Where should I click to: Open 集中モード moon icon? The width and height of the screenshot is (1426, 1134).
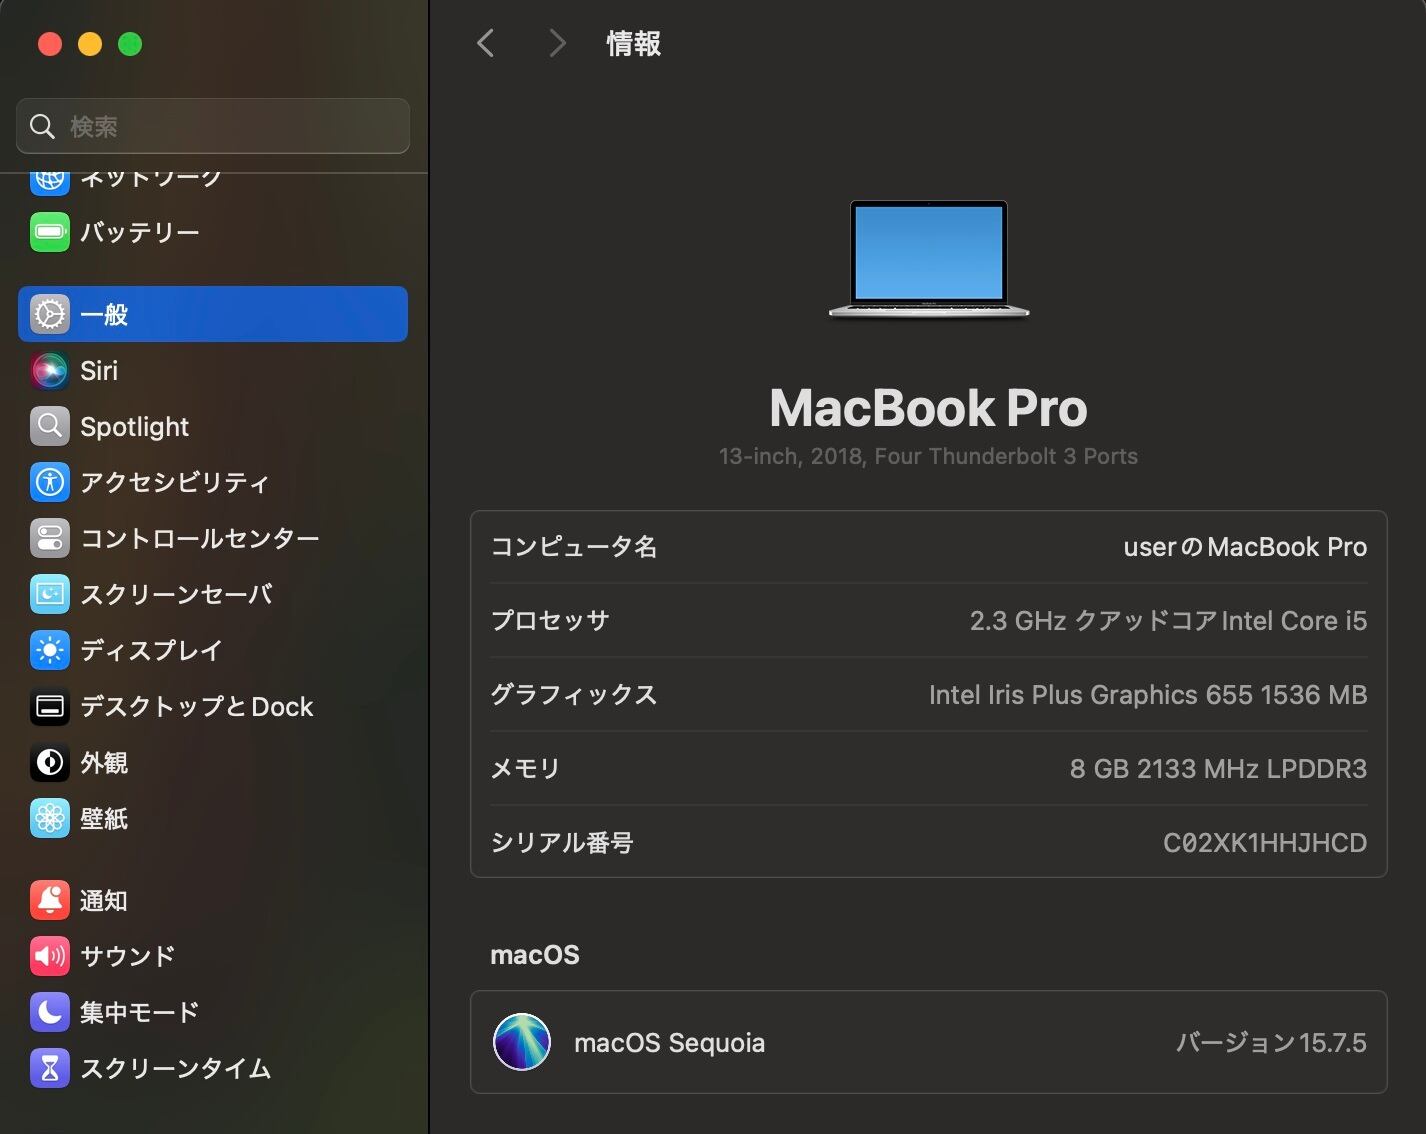pyautogui.click(x=49, y=1013)
